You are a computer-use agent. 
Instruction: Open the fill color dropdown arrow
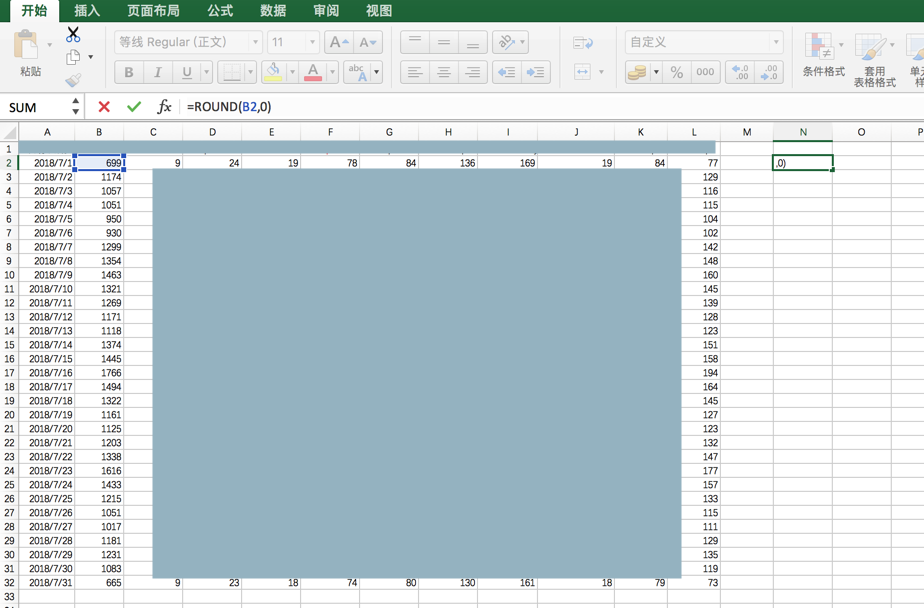click(292, 72)
